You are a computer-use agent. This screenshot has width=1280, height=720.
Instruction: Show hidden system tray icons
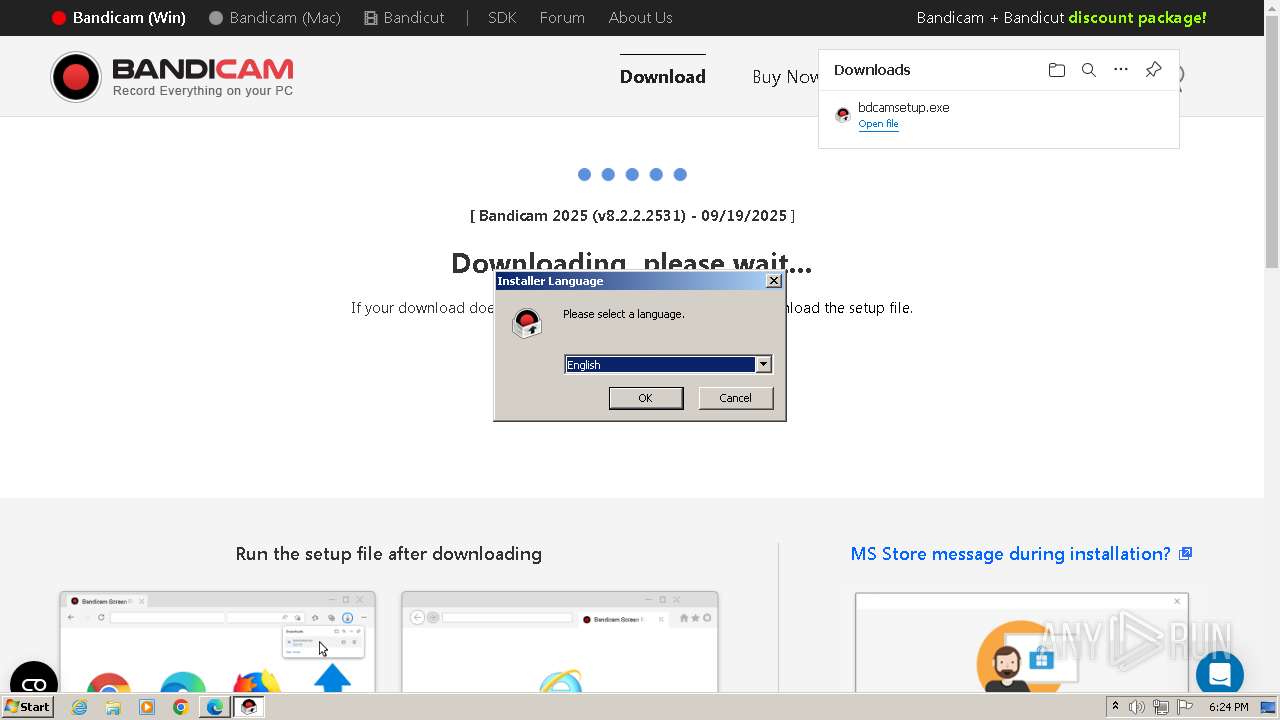coord(1116,707)
